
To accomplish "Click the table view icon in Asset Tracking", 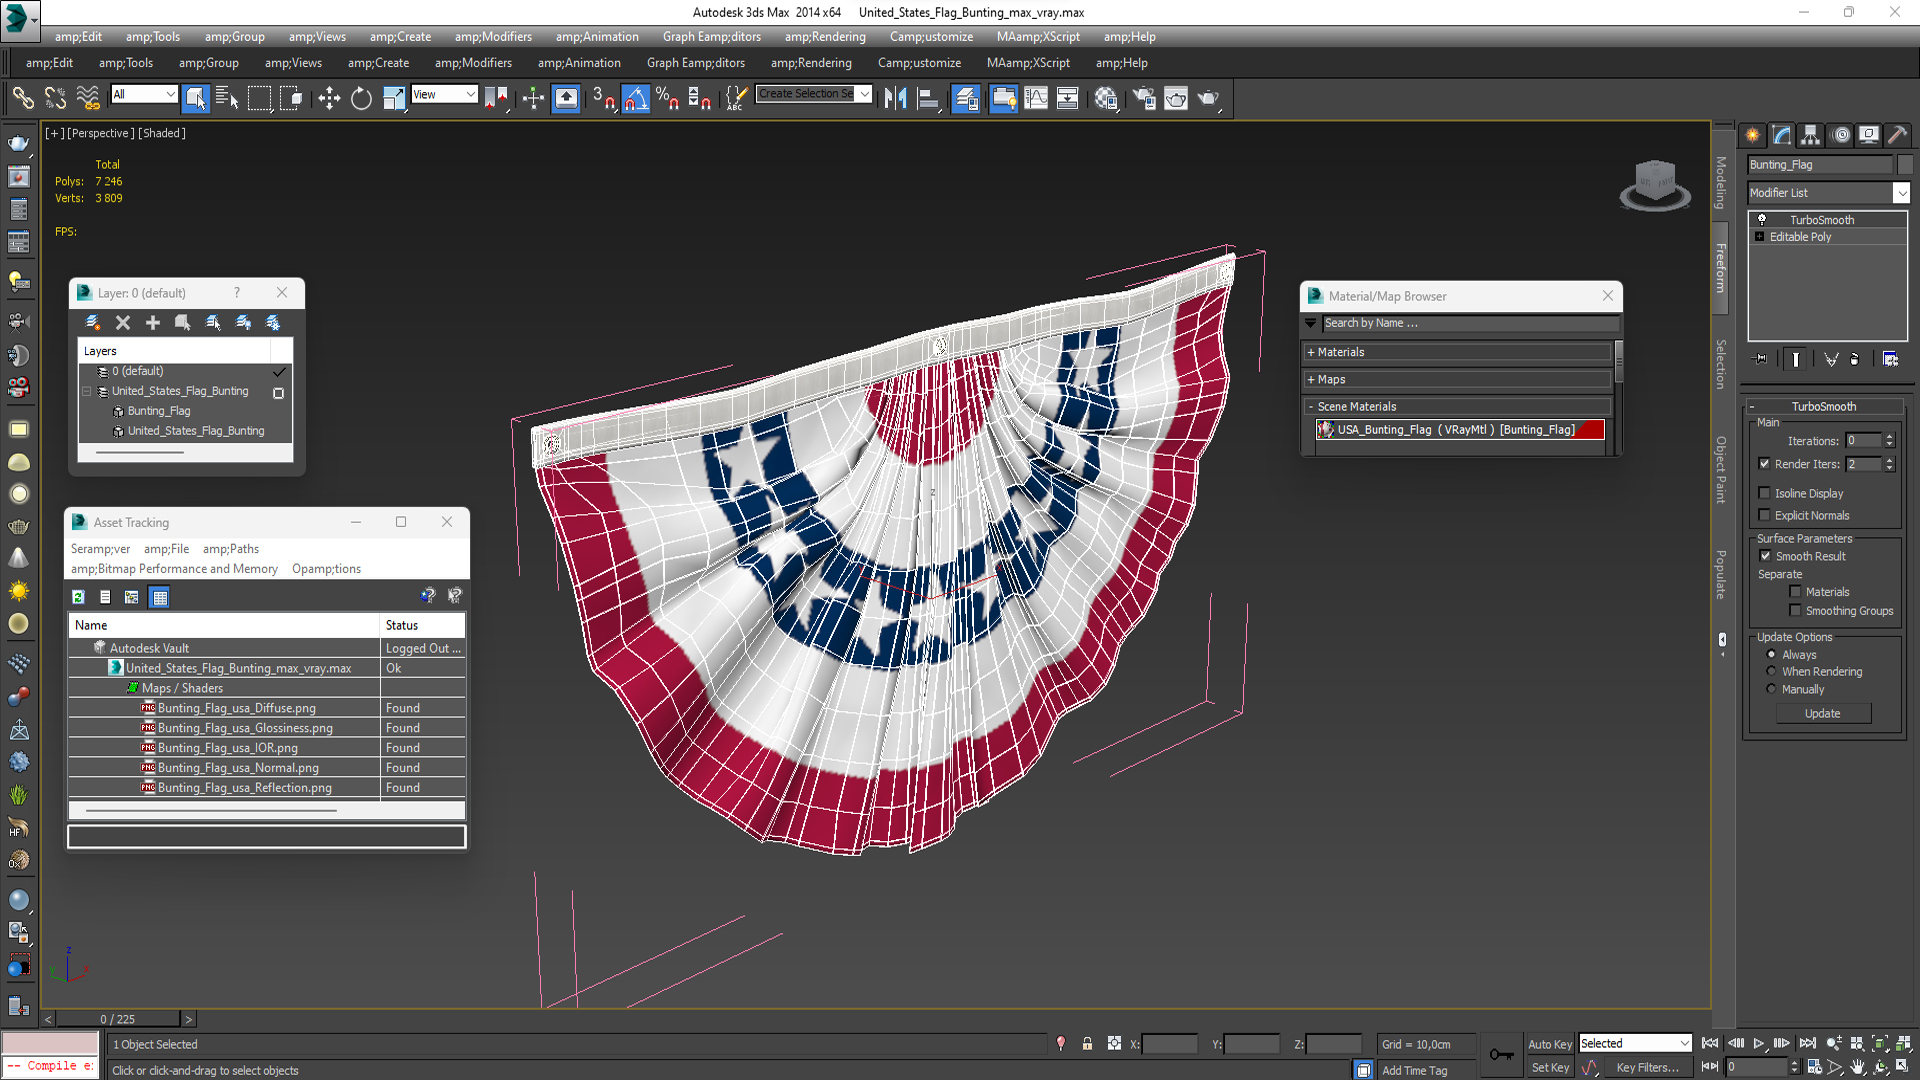I will click(x=160, y=597).
